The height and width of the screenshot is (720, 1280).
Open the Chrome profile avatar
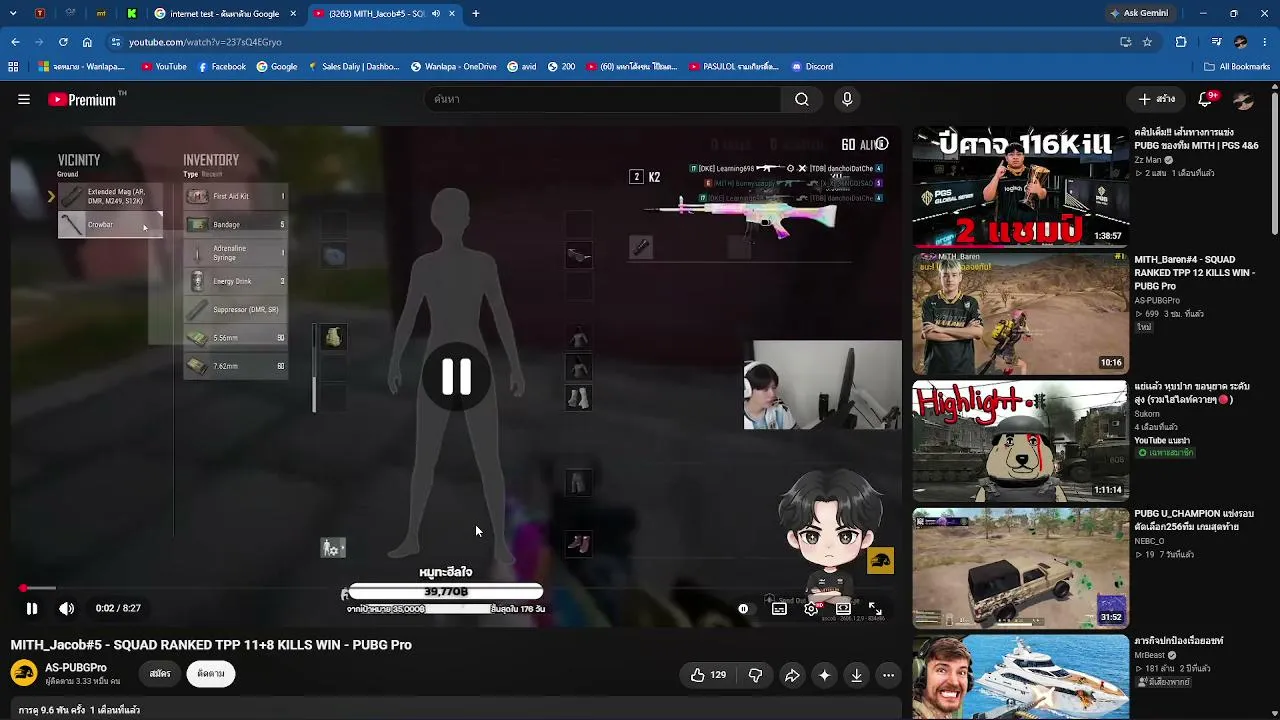1241,42
